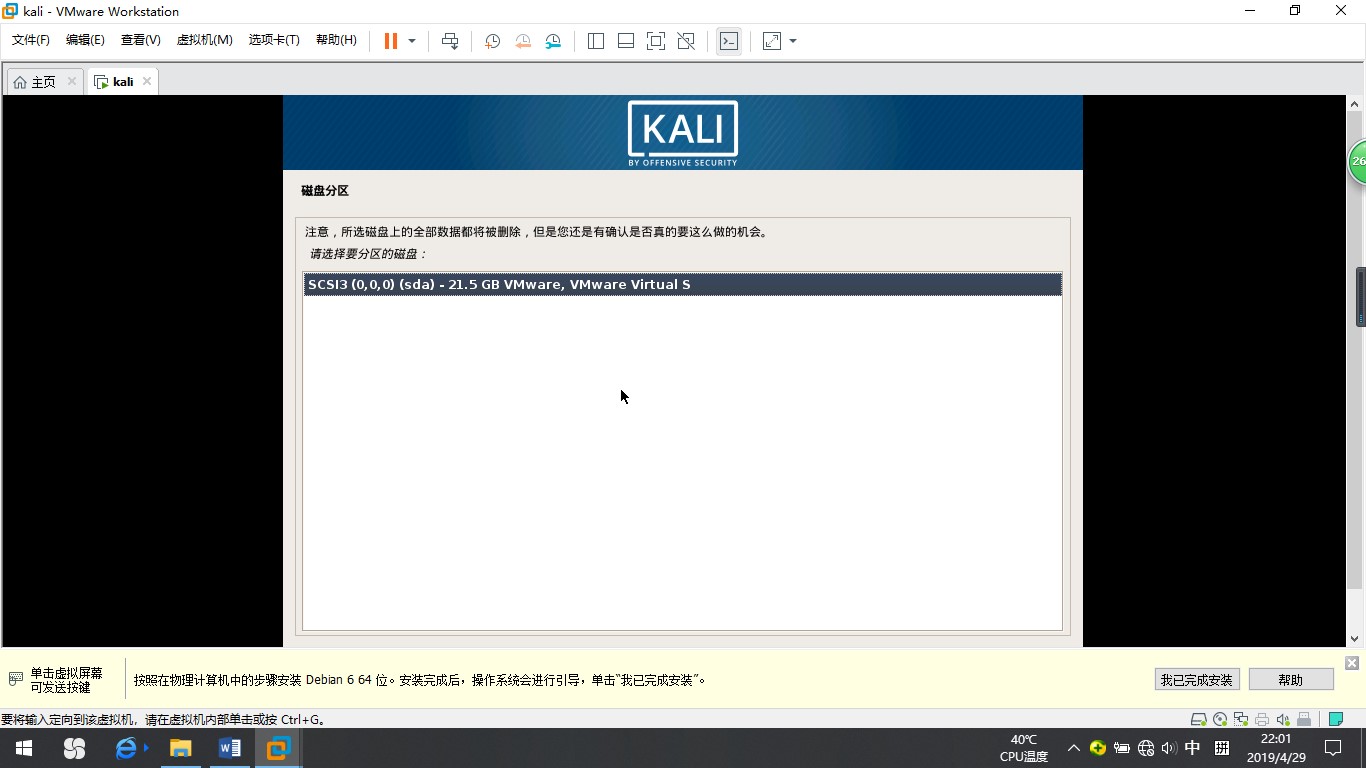Open File Explorer from the taskbar
The width and height of the screenshot is (1366, 768).
tap(180, 748)
